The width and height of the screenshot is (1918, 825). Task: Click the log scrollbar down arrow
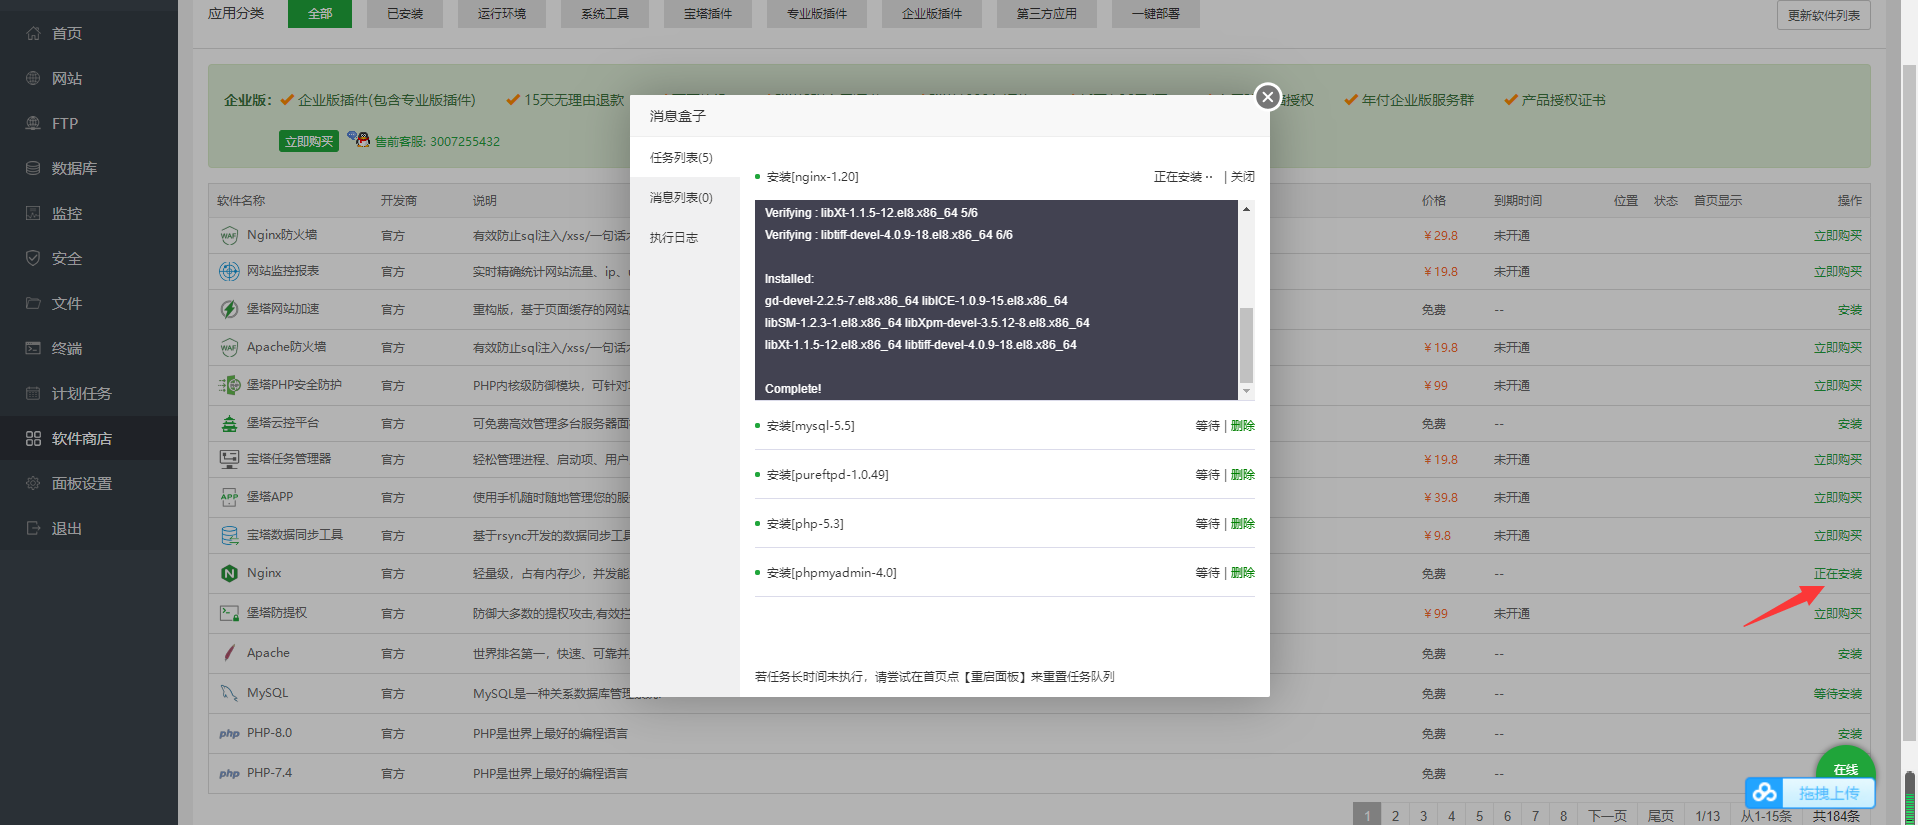1246,392
